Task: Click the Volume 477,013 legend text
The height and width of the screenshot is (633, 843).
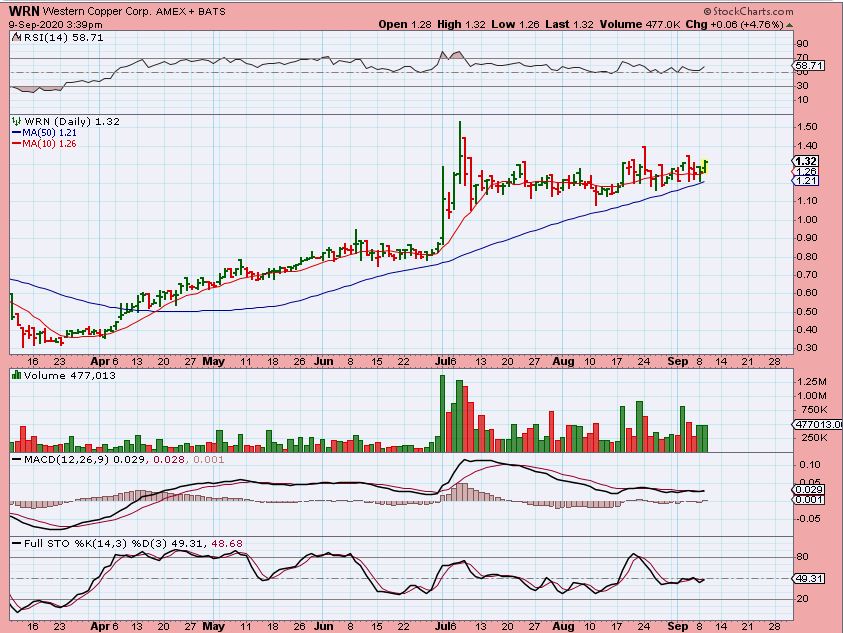Action: [70, 375]
